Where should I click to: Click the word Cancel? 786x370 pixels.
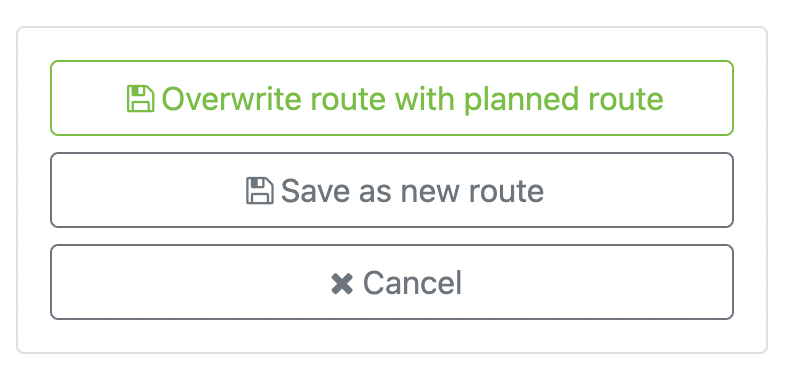(412, 283)
